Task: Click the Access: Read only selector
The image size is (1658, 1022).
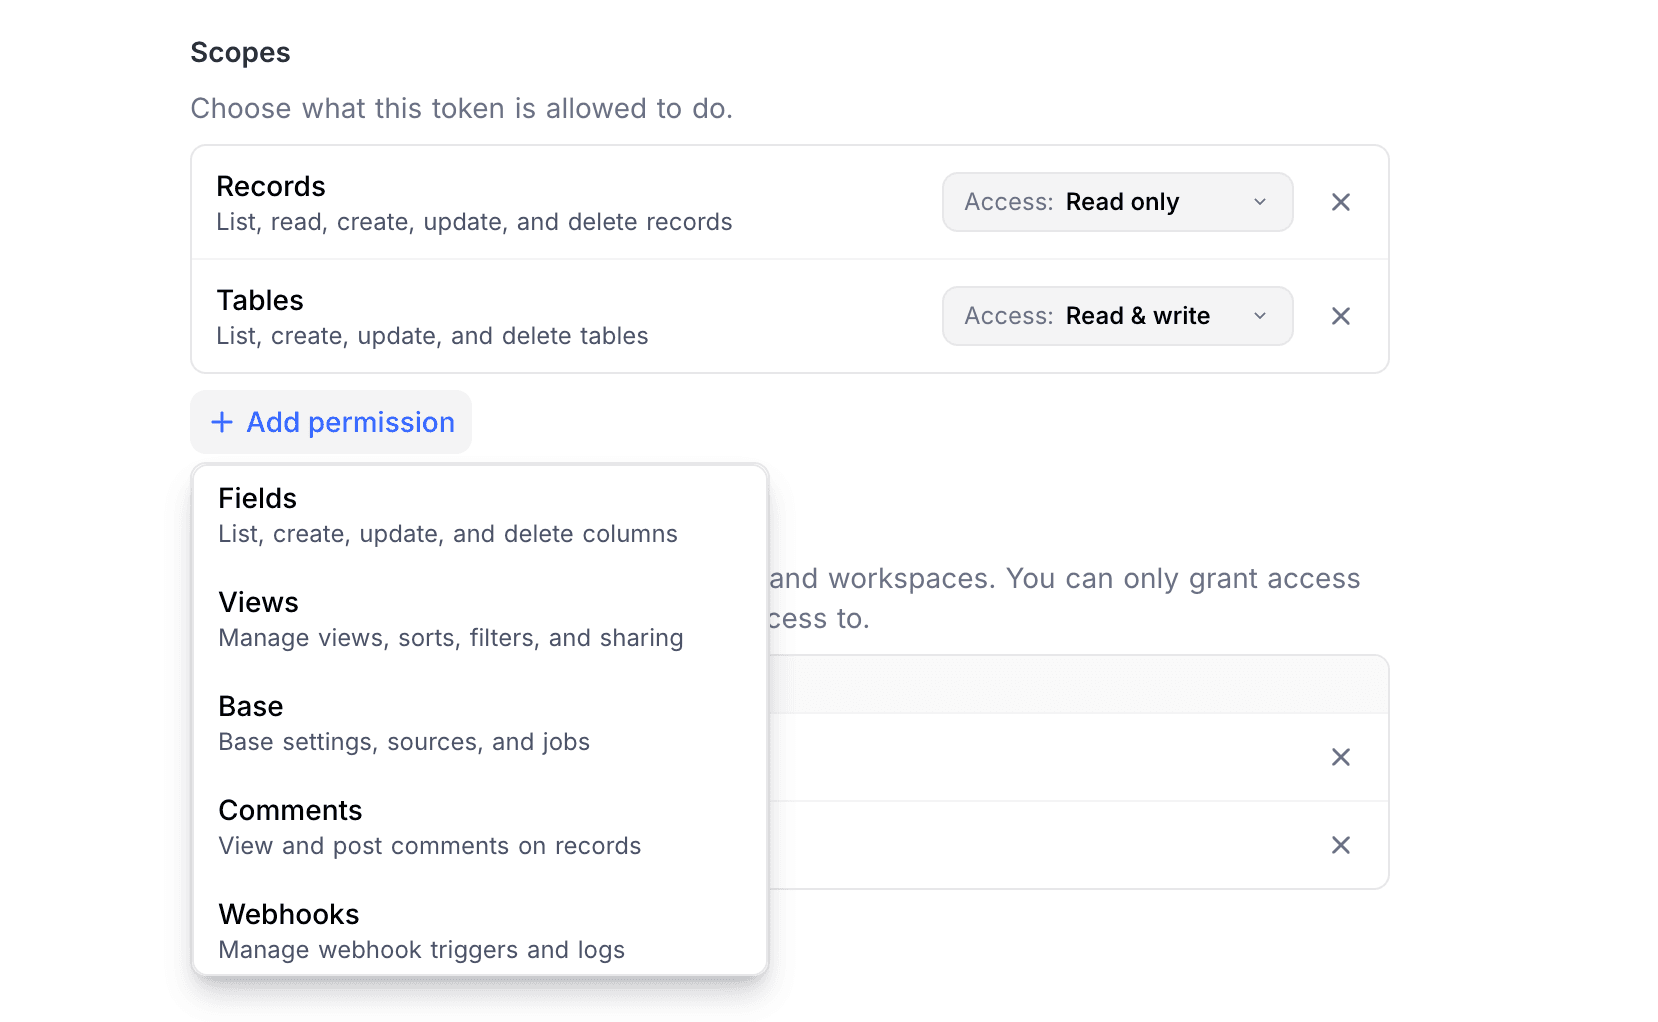Action: 1117,202
